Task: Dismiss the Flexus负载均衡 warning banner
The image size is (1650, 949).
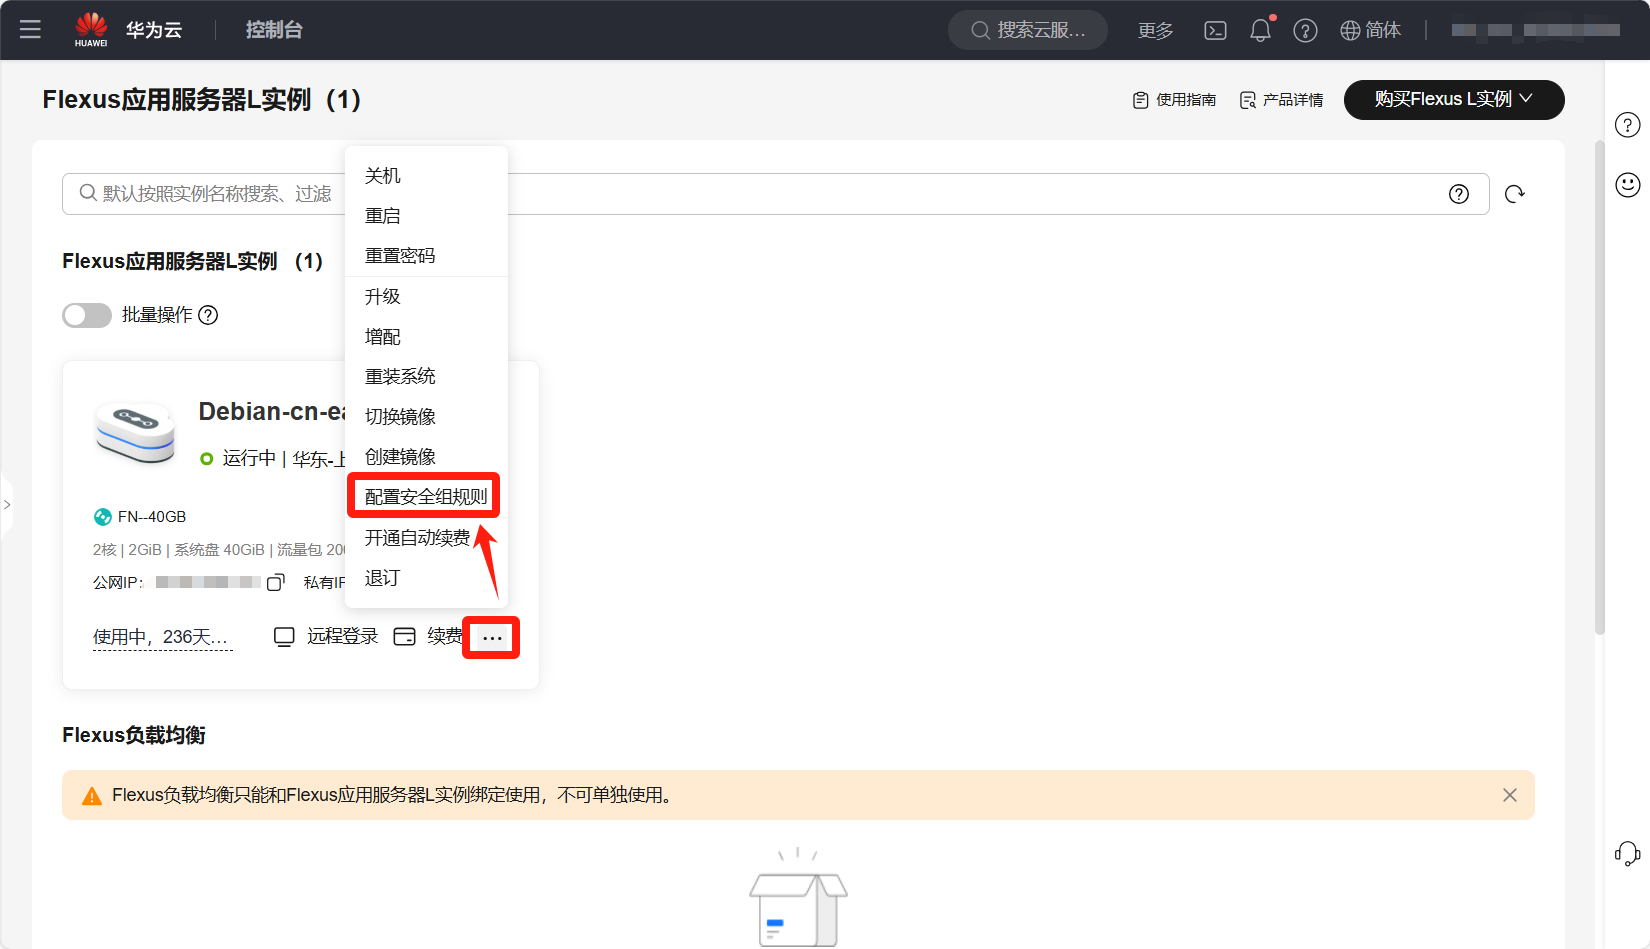Action: point(1509,795)
